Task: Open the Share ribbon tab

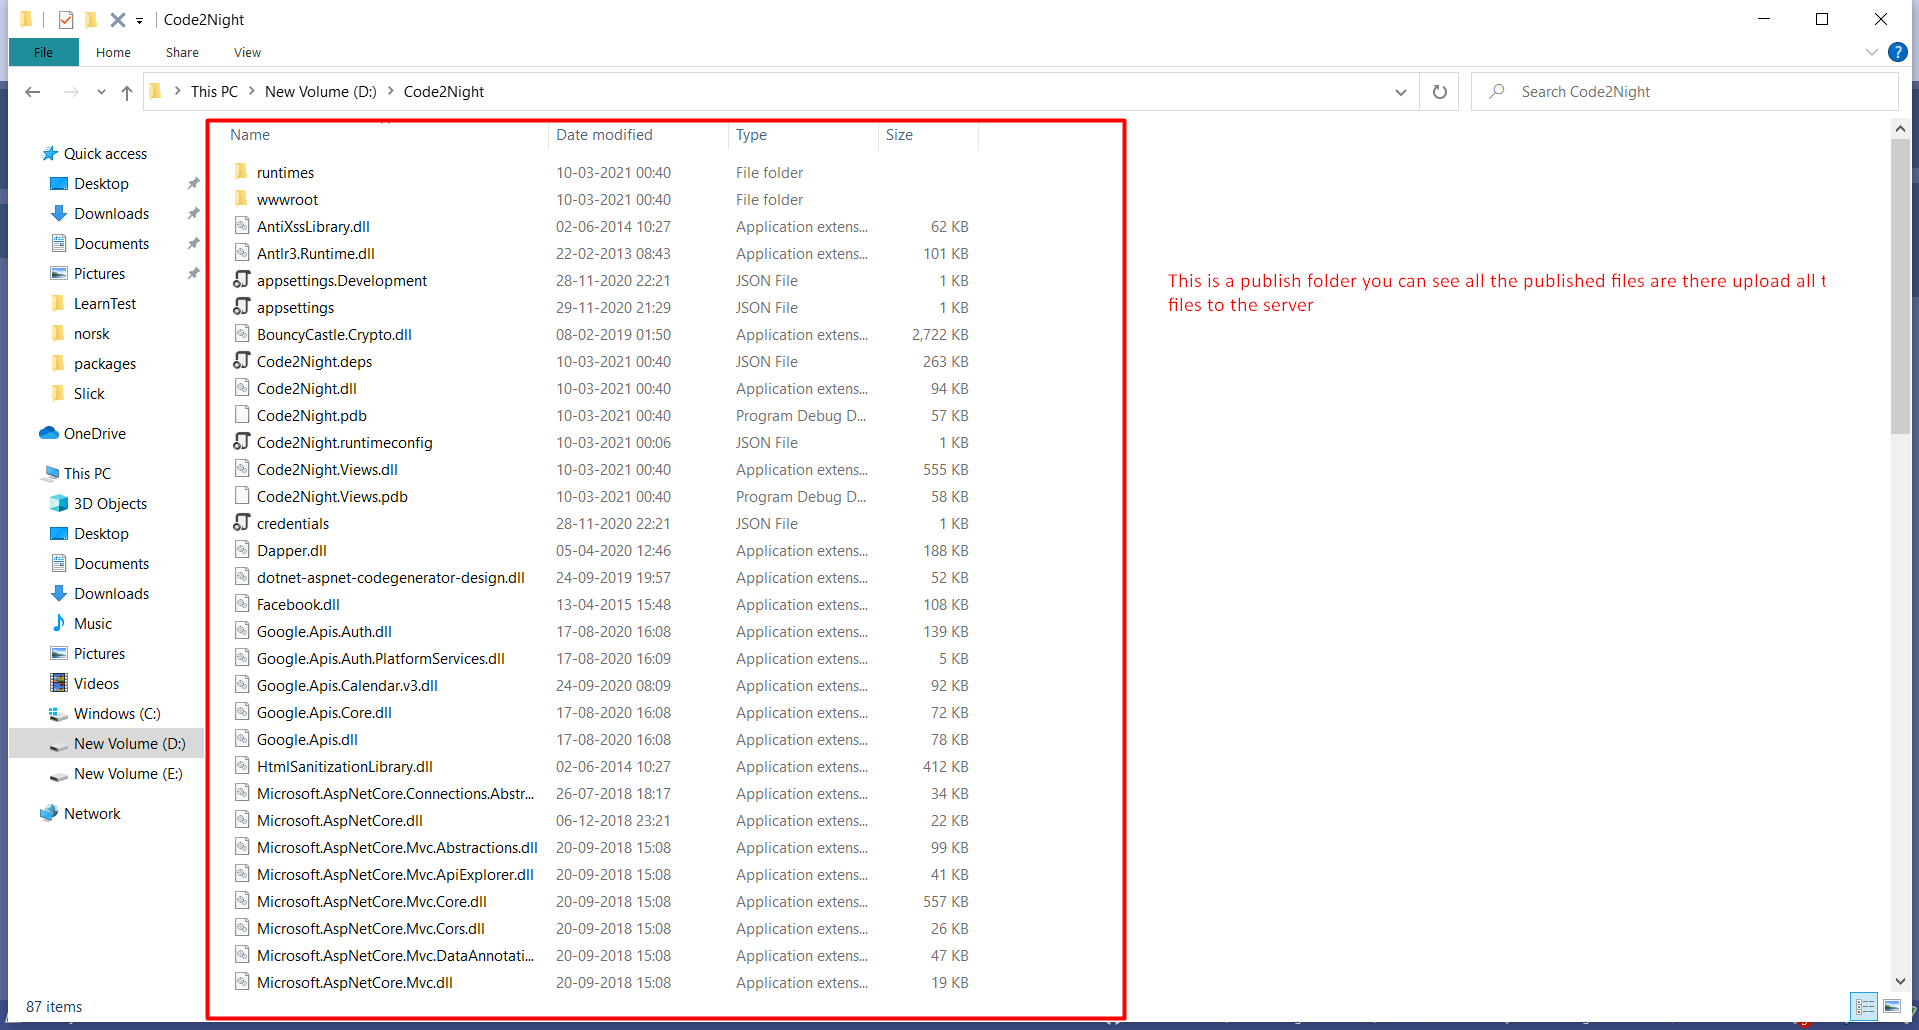Action: coord(182,52)
